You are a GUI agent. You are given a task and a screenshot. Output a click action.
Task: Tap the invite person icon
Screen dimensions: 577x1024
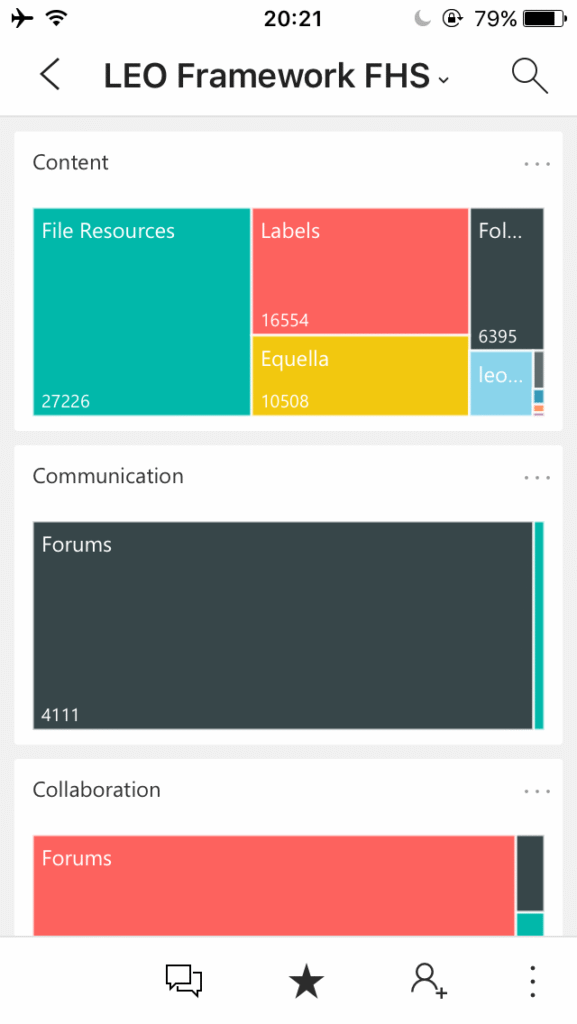click(429, 981)
